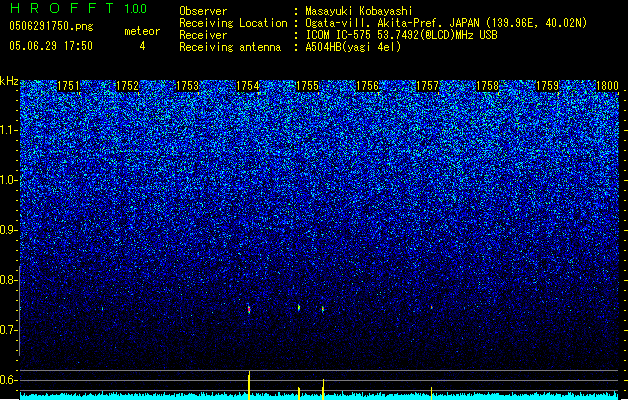Click the short yellow power spike under 1757
Image resolution: width=629 pixels, height=400 pixels.
click(x=431, y=393)
